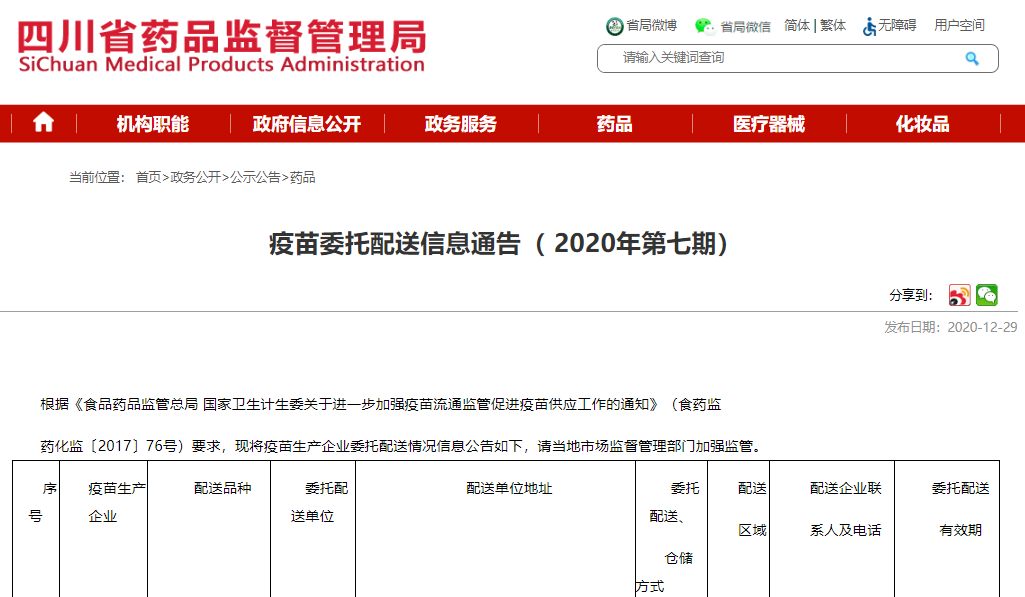
Task: Open the 省局微博 Weibo link icon
Action: coord(614,26)
